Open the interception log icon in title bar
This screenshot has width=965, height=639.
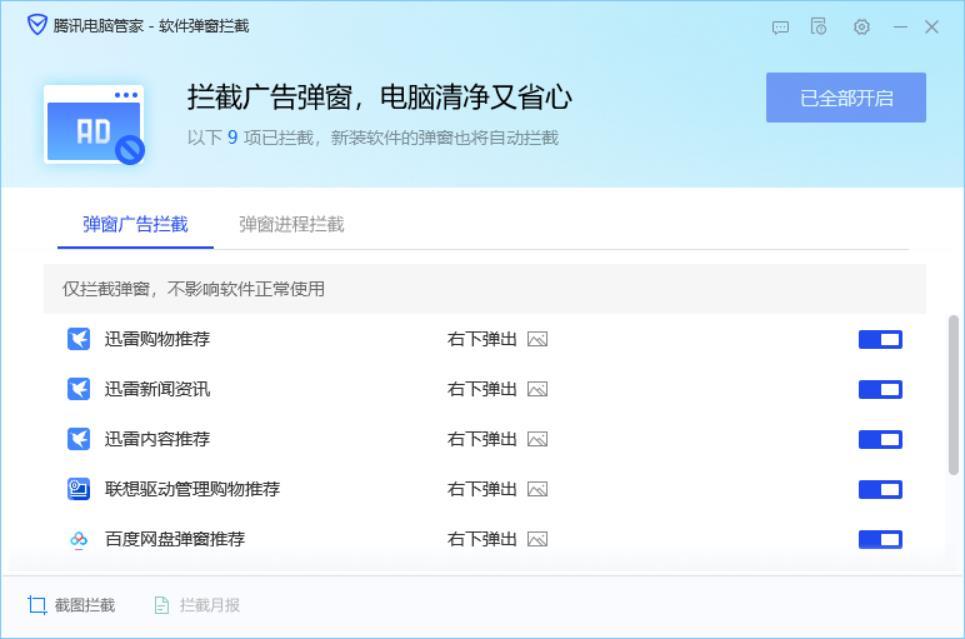click(819, 26)
